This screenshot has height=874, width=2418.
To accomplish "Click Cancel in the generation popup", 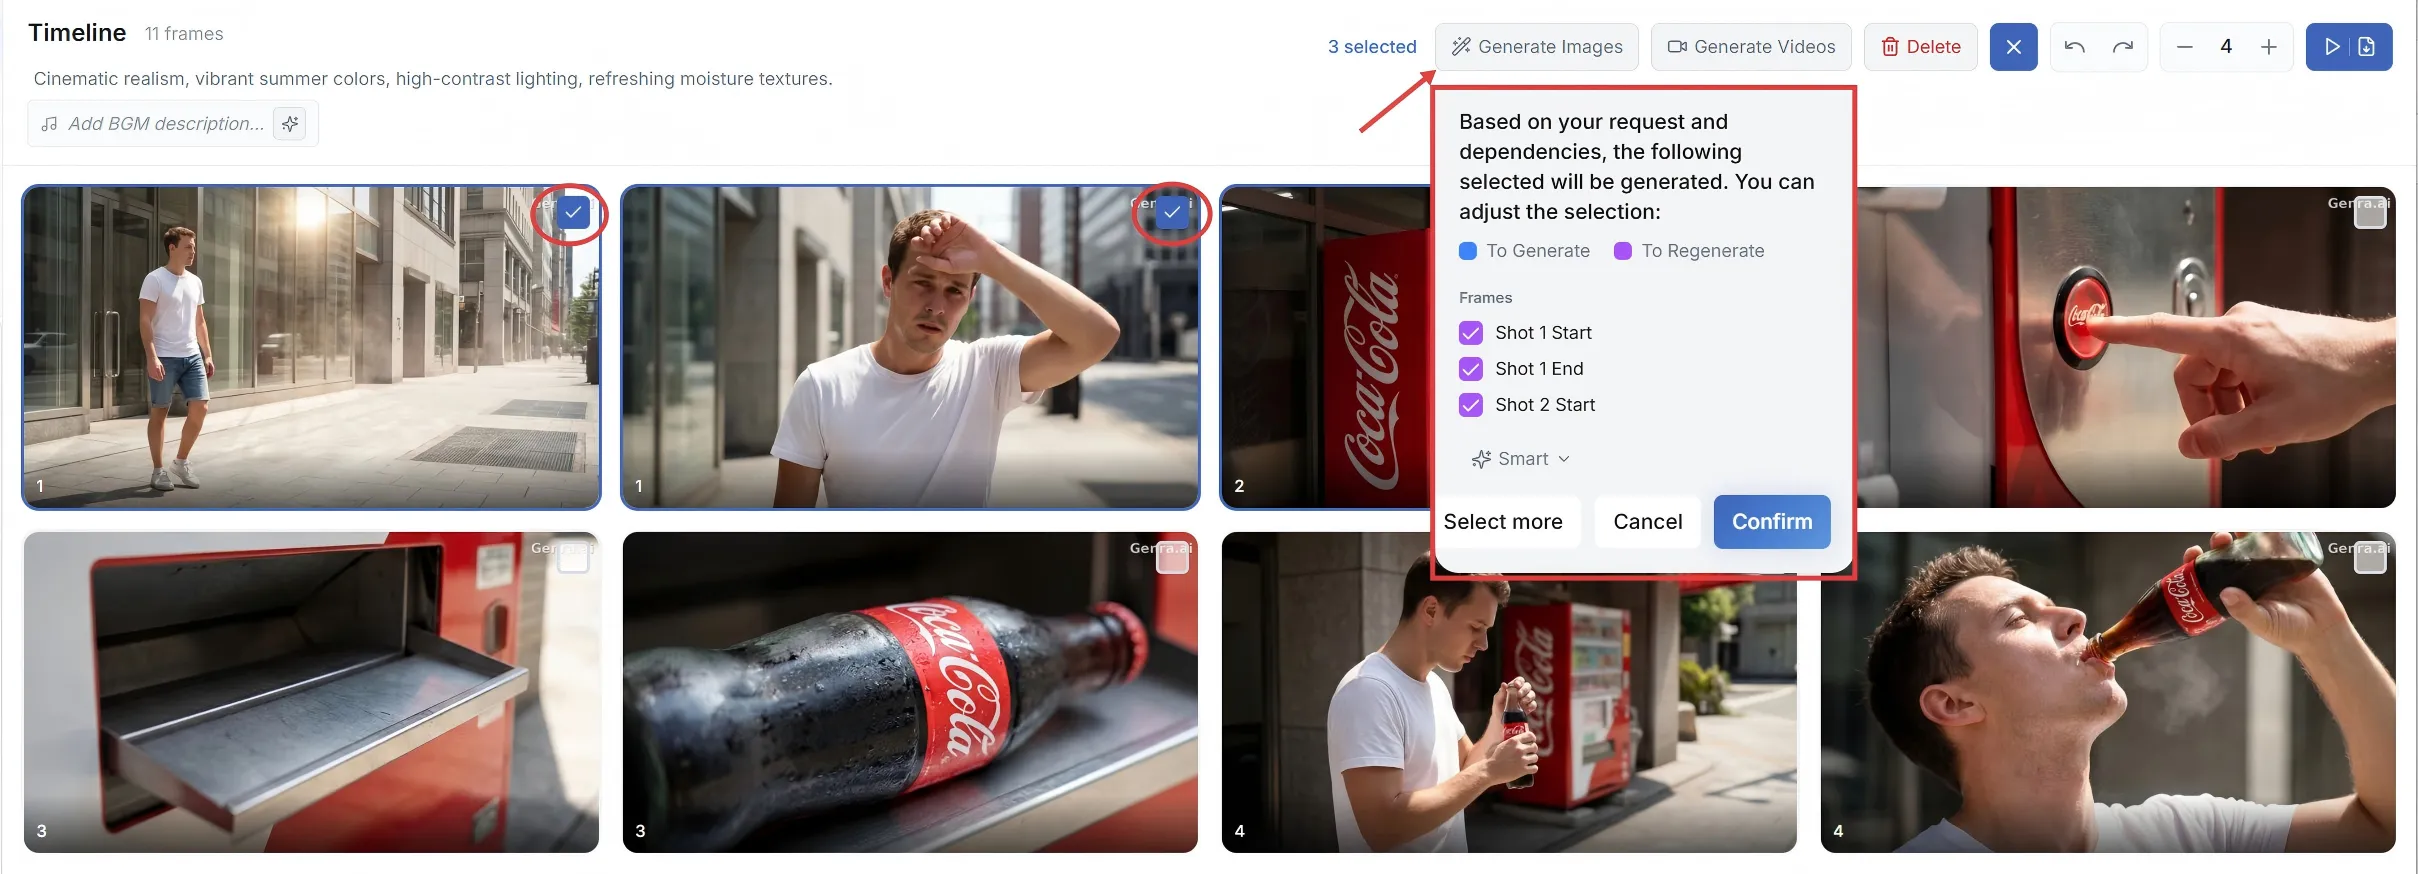I will pos(1647,522).
